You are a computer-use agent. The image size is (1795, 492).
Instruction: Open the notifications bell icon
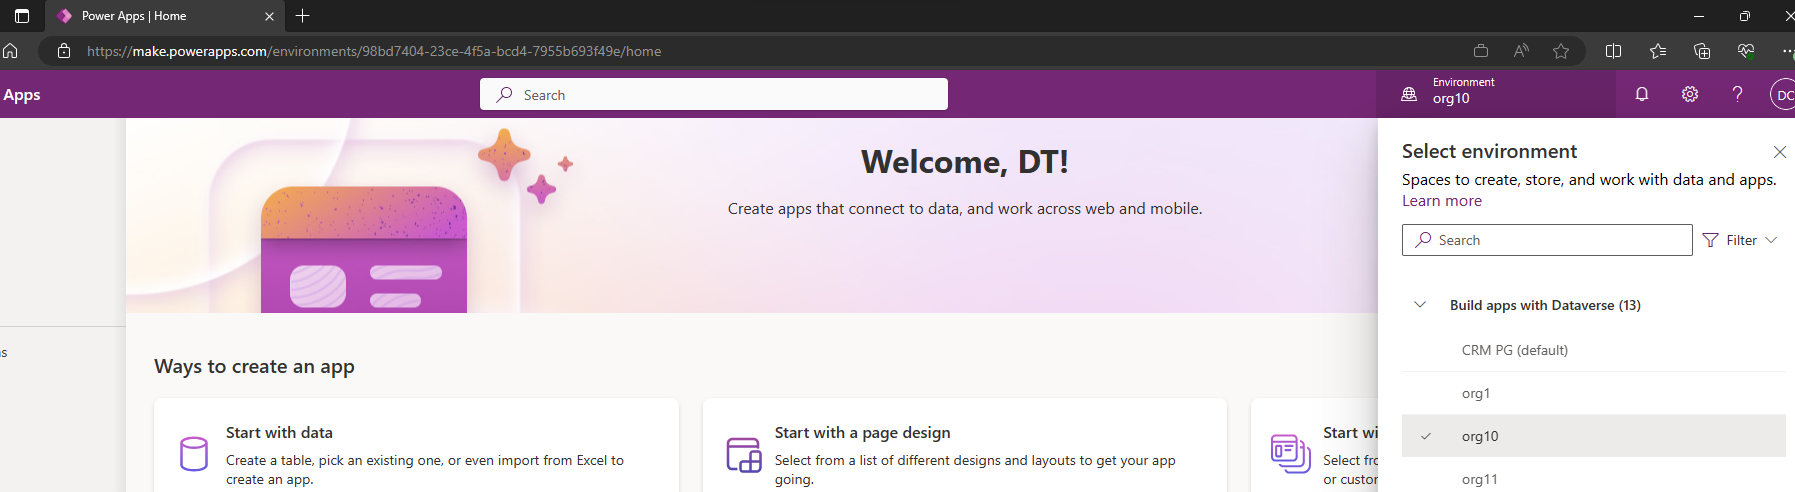click(1642, 94)
